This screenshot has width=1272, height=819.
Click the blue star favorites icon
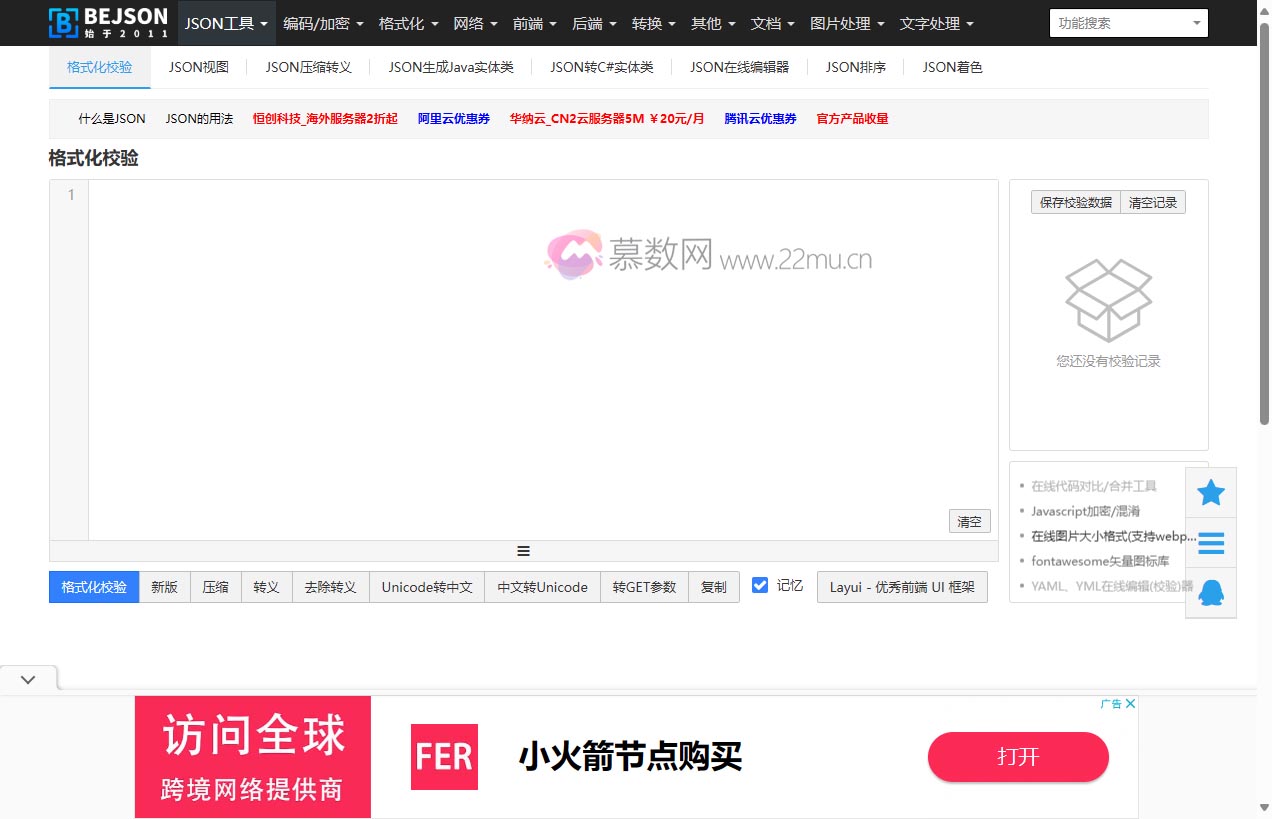point(1210,492)
